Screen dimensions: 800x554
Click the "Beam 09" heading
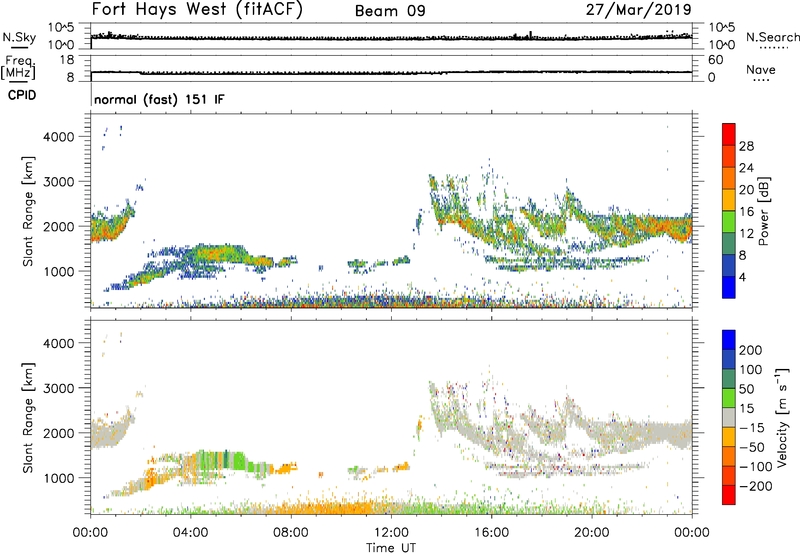pos(390,11)
